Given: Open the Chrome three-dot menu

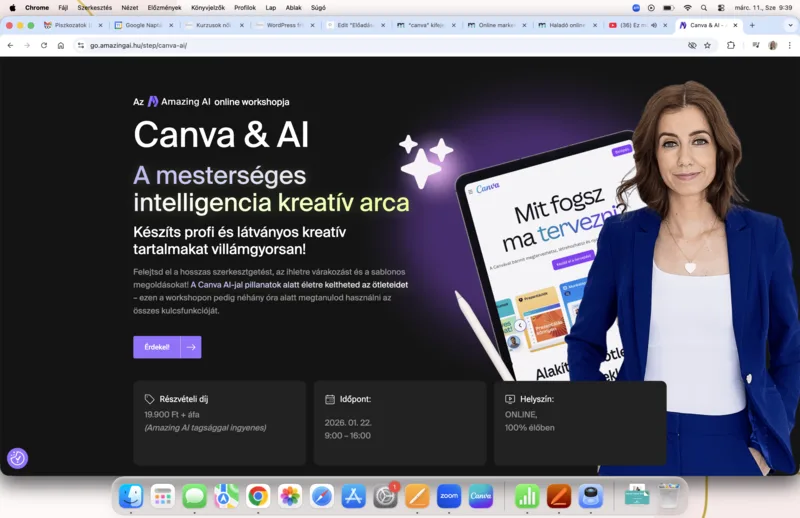Looking at the screenshot, I should 789,45.
